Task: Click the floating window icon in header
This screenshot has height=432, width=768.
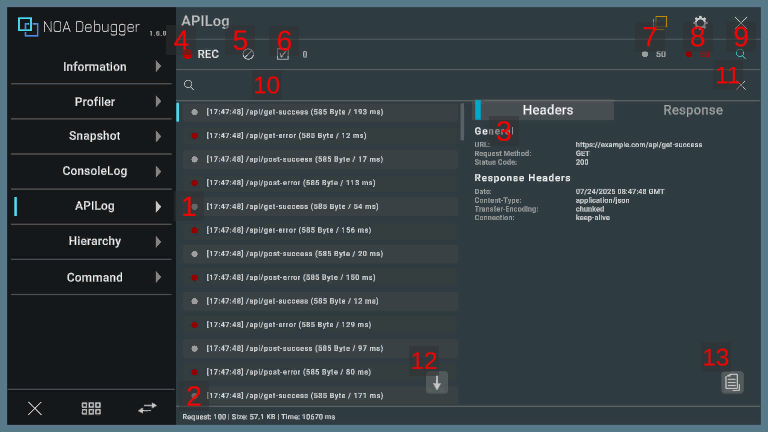Action: [x=660, y=23]
